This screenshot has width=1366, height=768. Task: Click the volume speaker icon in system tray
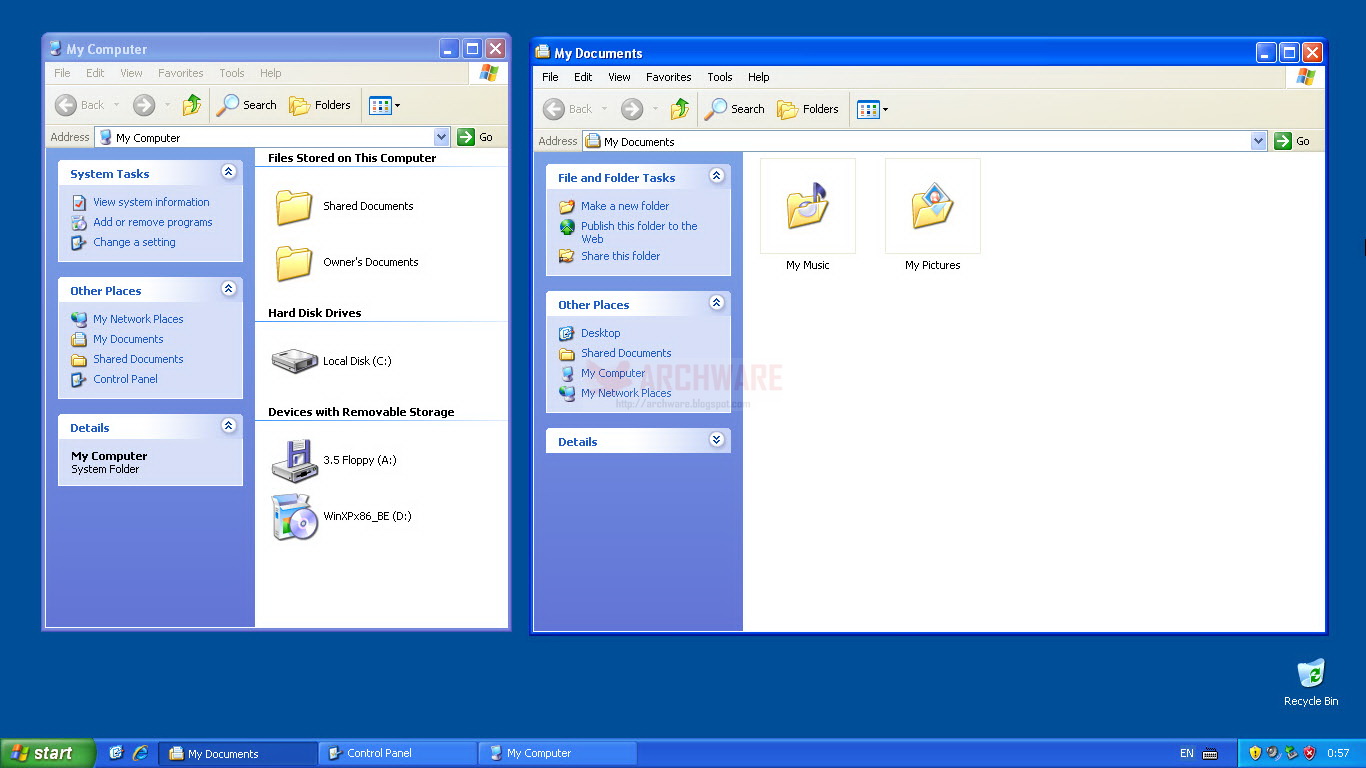pos(1274,753)
